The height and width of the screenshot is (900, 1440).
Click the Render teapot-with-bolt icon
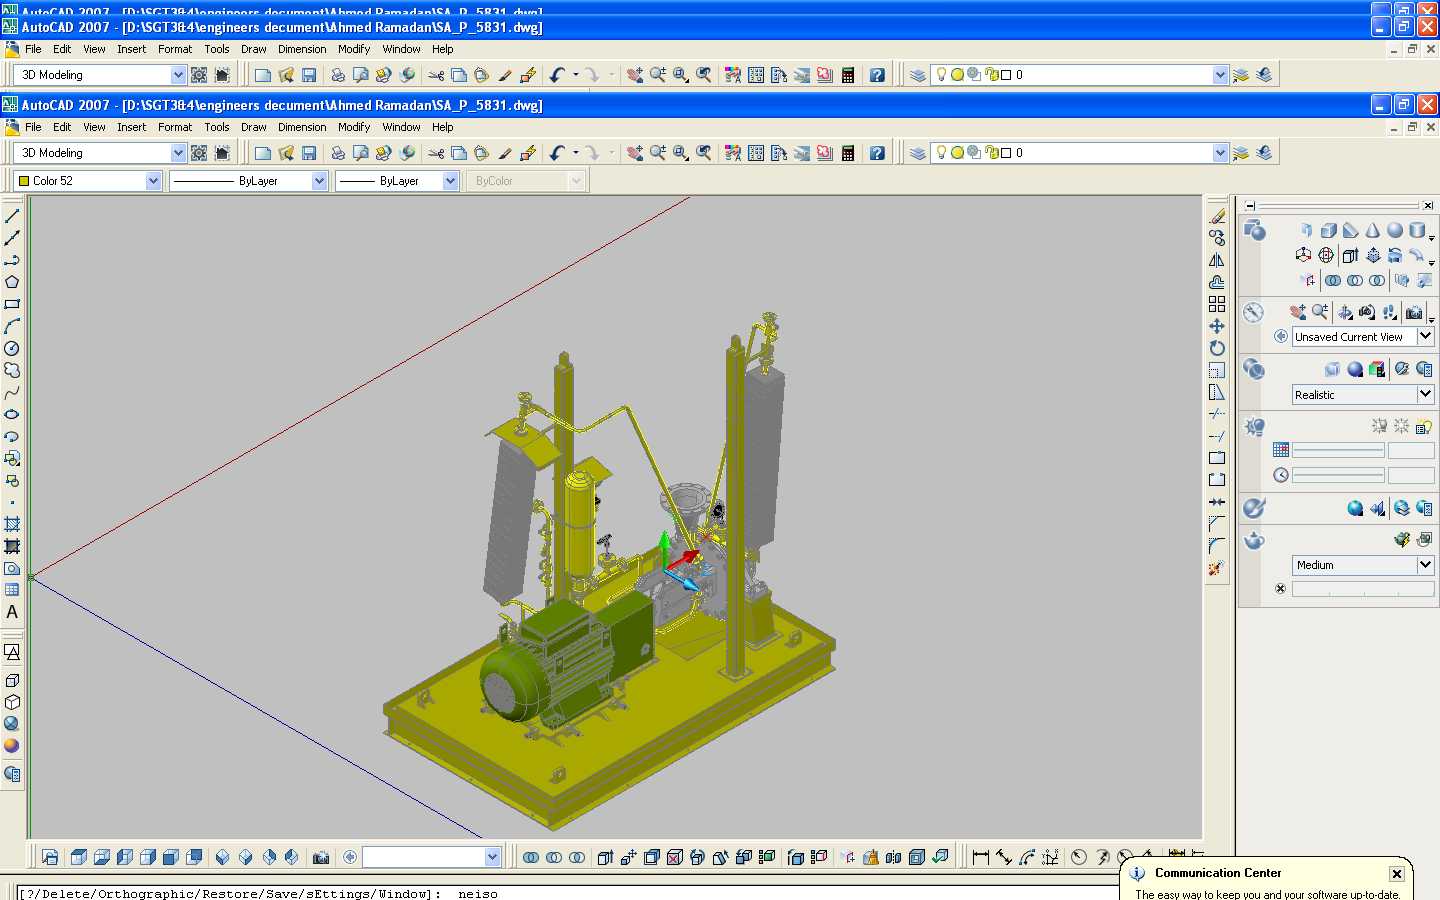[x=1402, y=540]
